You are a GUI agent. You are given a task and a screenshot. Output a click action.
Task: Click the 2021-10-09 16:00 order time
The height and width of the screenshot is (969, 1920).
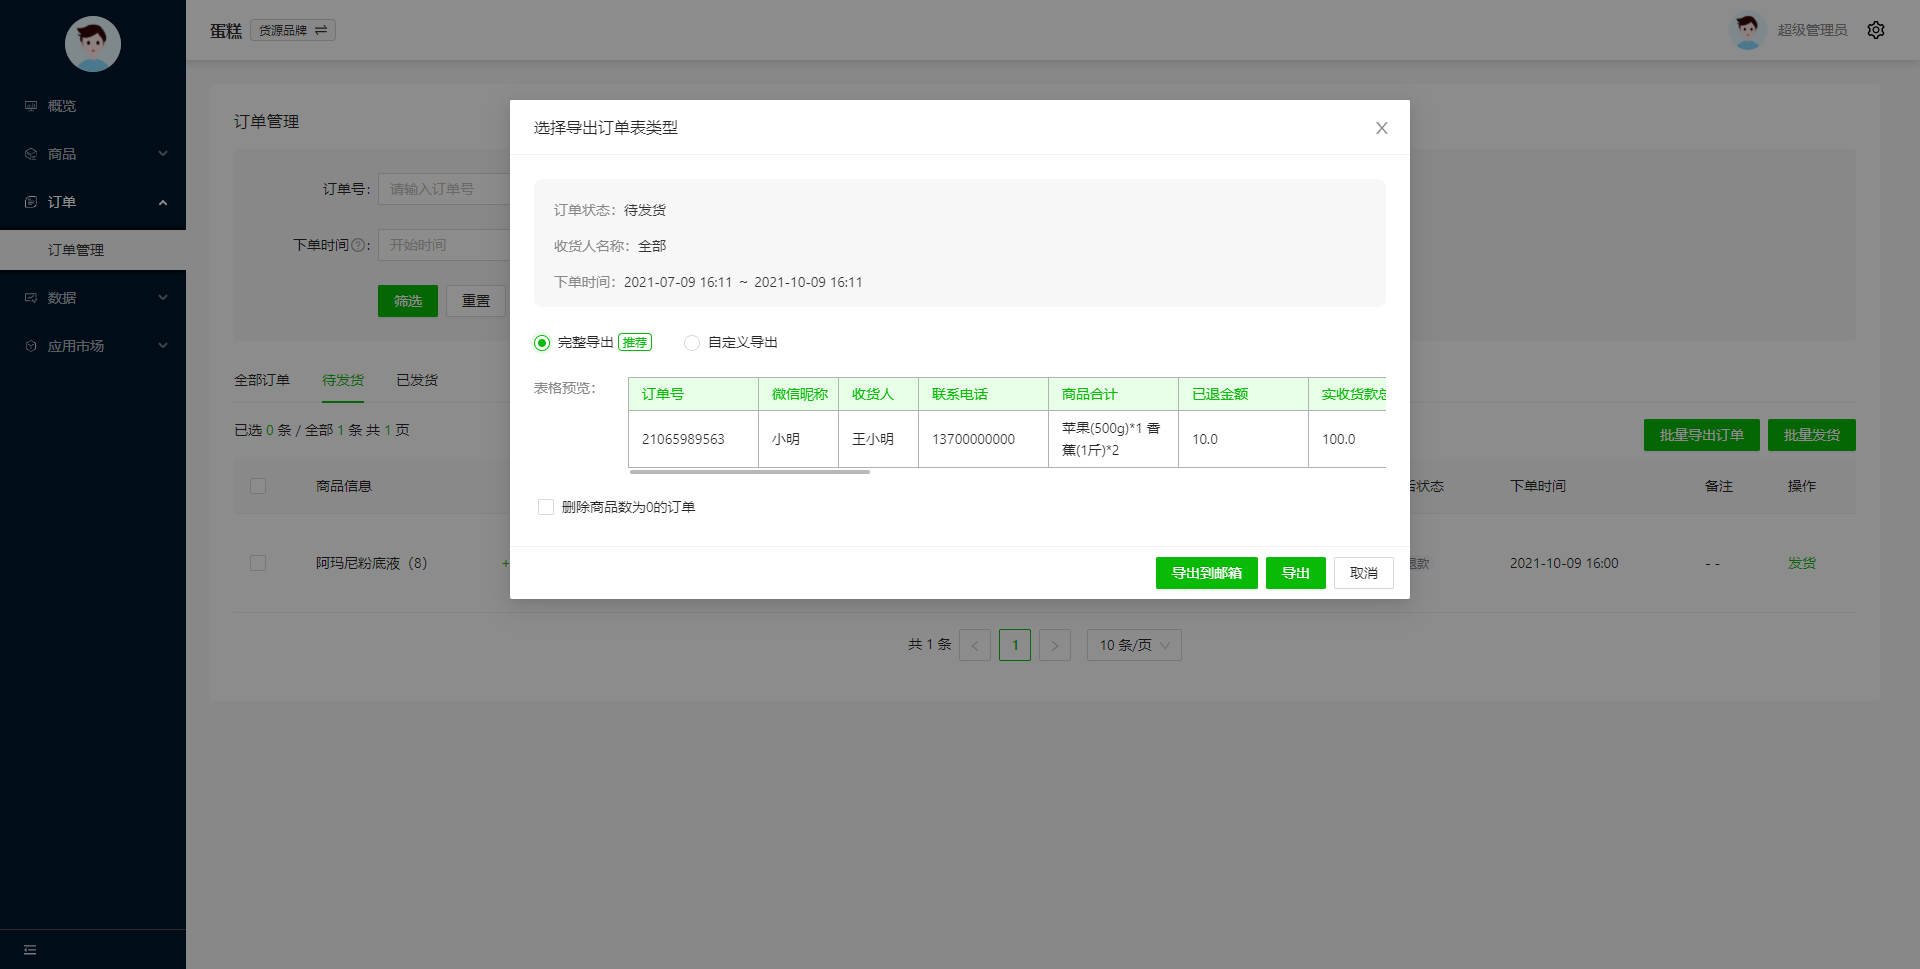1564,563
